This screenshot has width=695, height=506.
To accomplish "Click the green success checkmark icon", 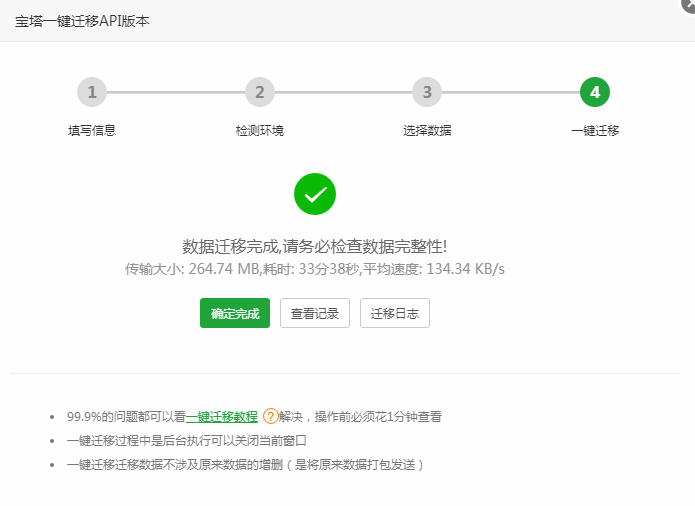I will (315, 194).
